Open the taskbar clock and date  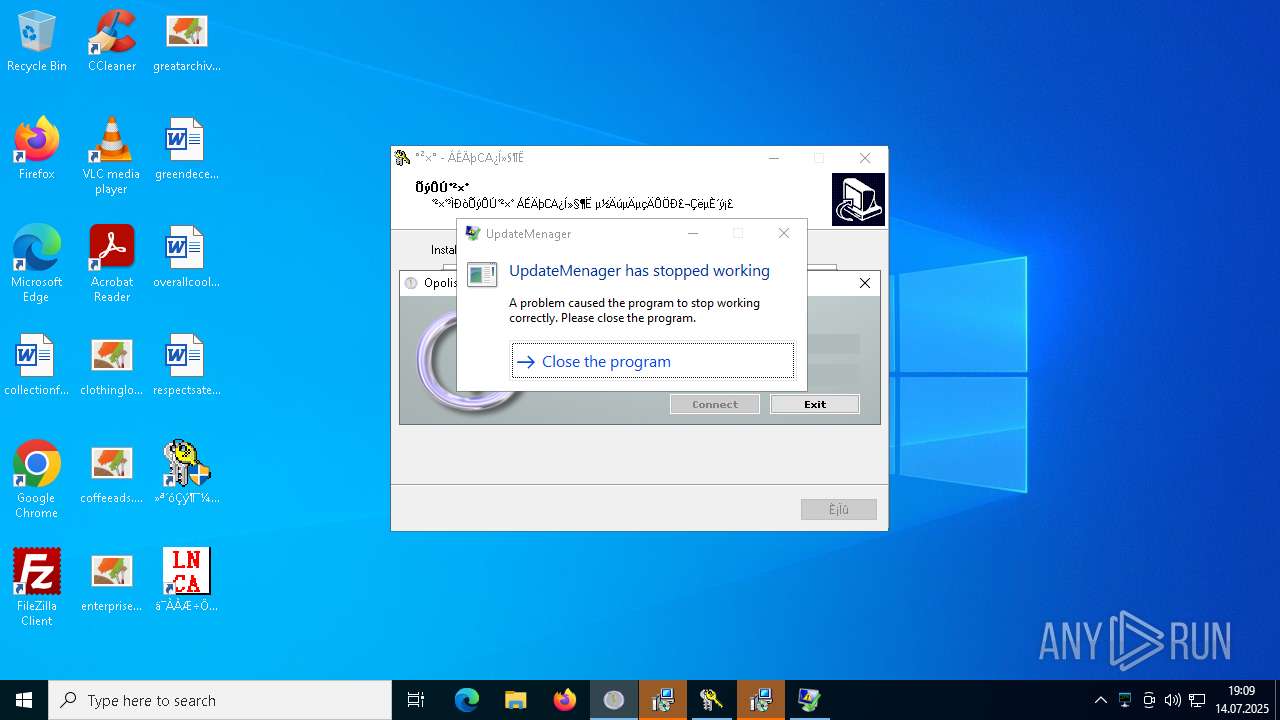(1241, 700)
